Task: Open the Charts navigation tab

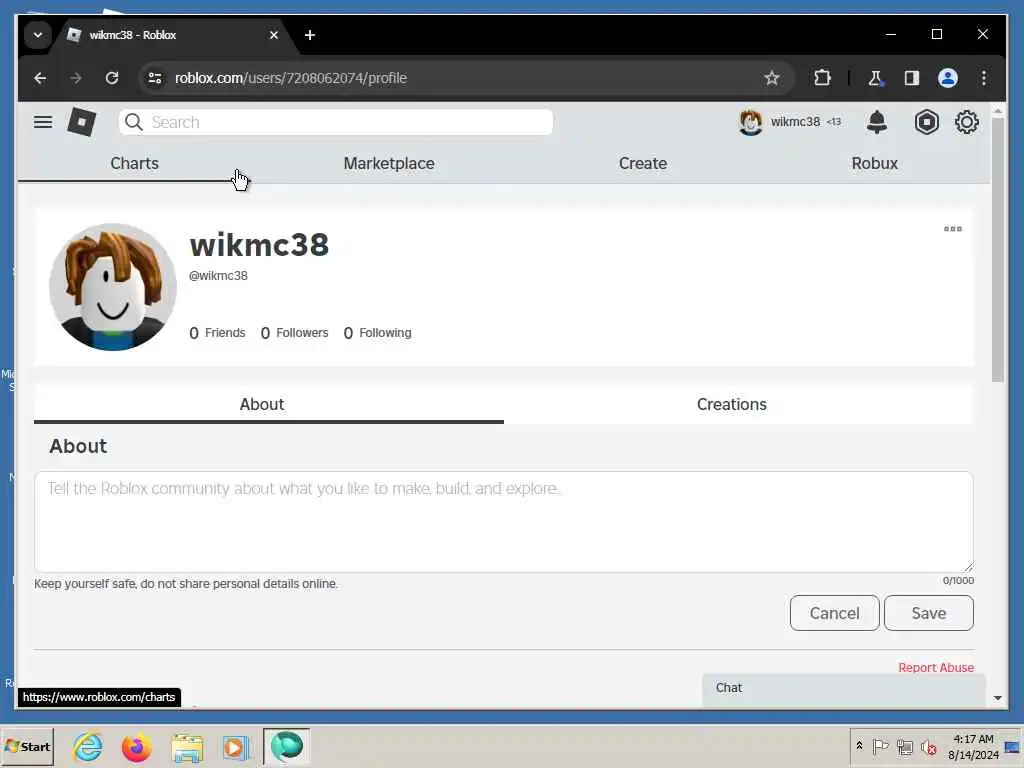Action: (x=134, y=163)
